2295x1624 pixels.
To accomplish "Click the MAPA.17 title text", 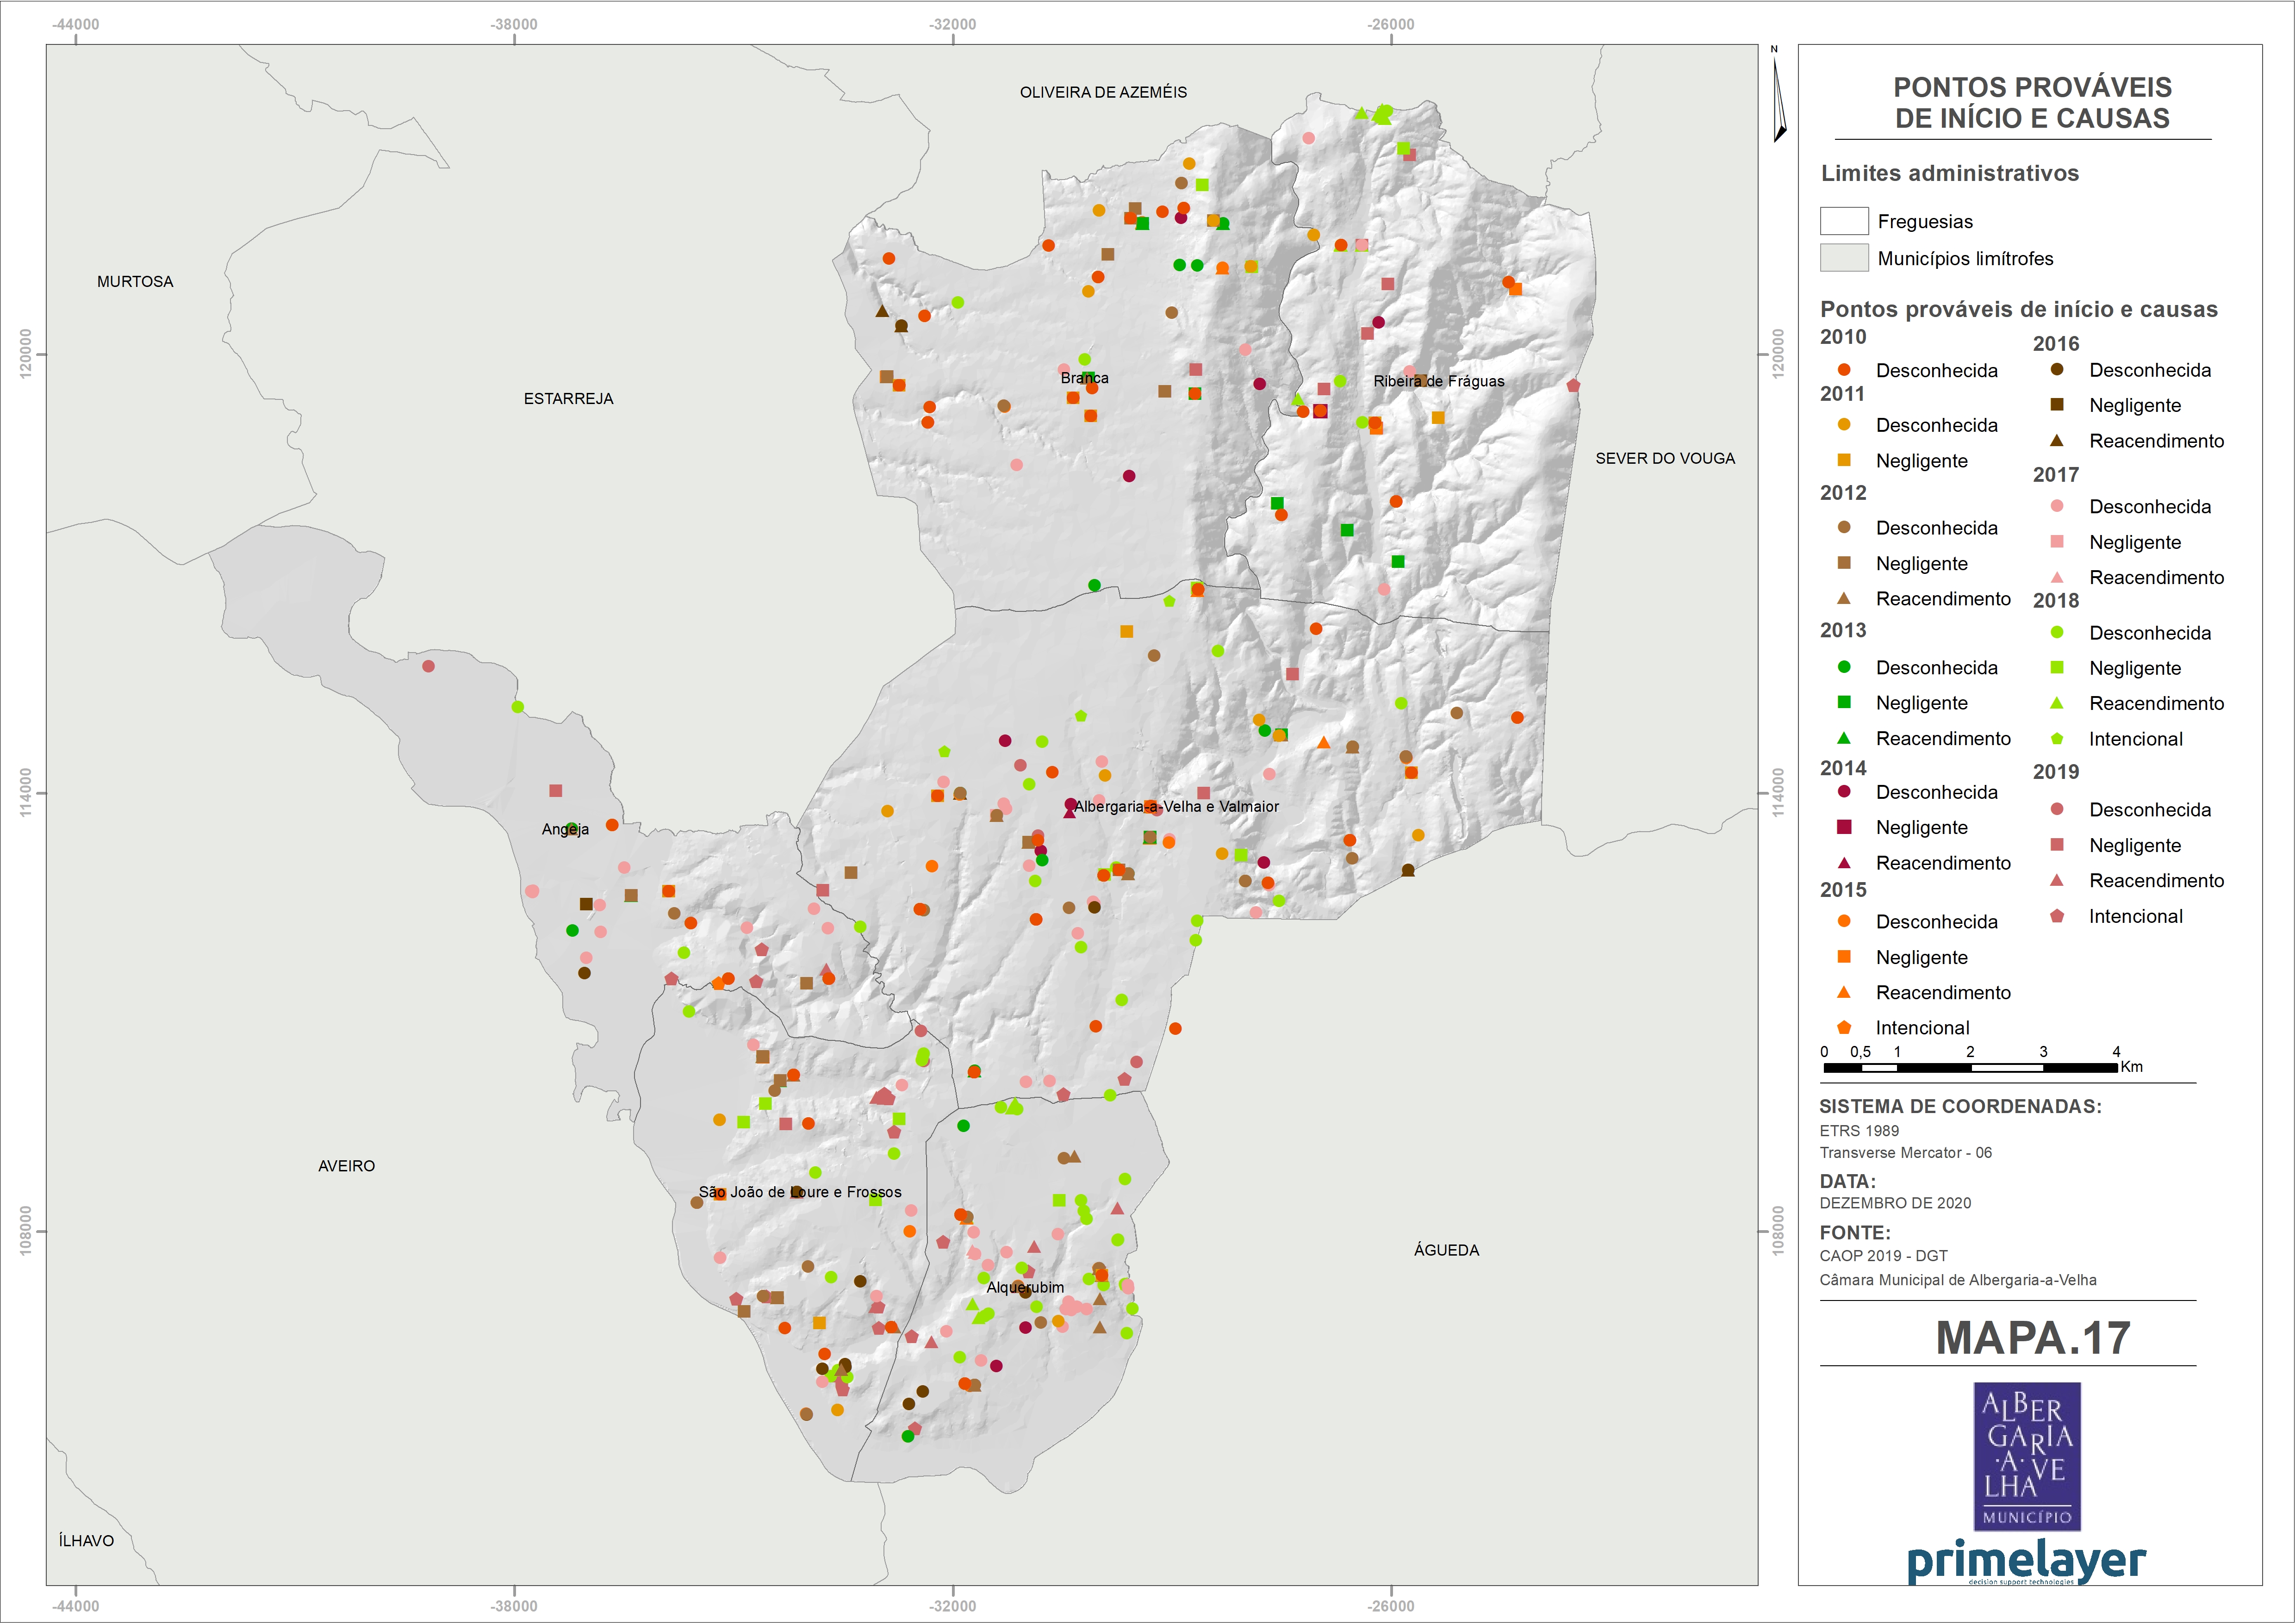I will coord(2033,1338).
